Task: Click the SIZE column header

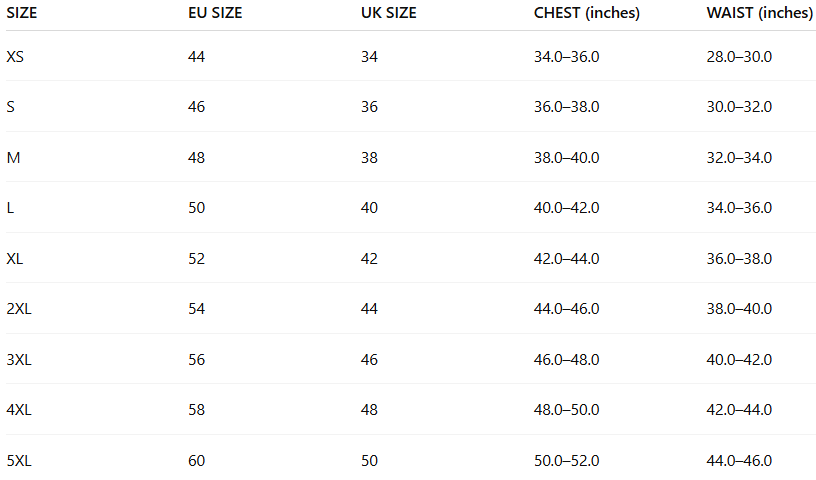Action: point(21,13)
